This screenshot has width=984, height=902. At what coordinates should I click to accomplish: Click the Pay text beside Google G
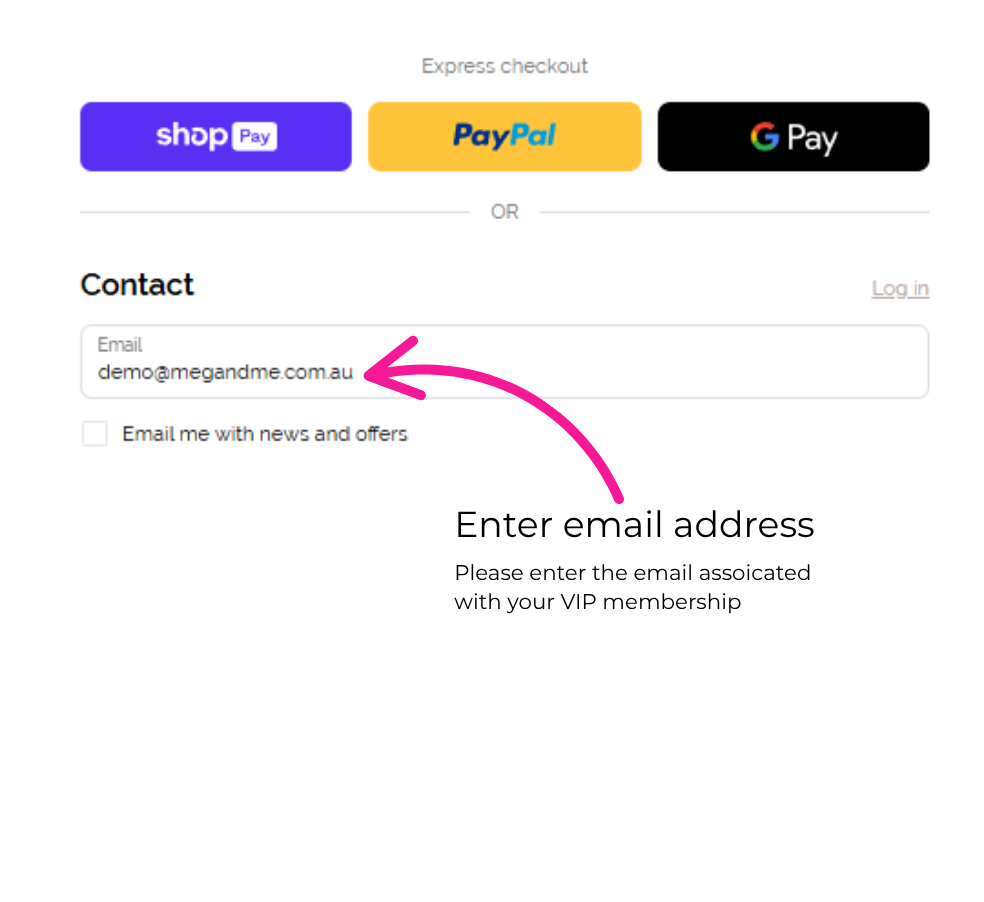812,139
